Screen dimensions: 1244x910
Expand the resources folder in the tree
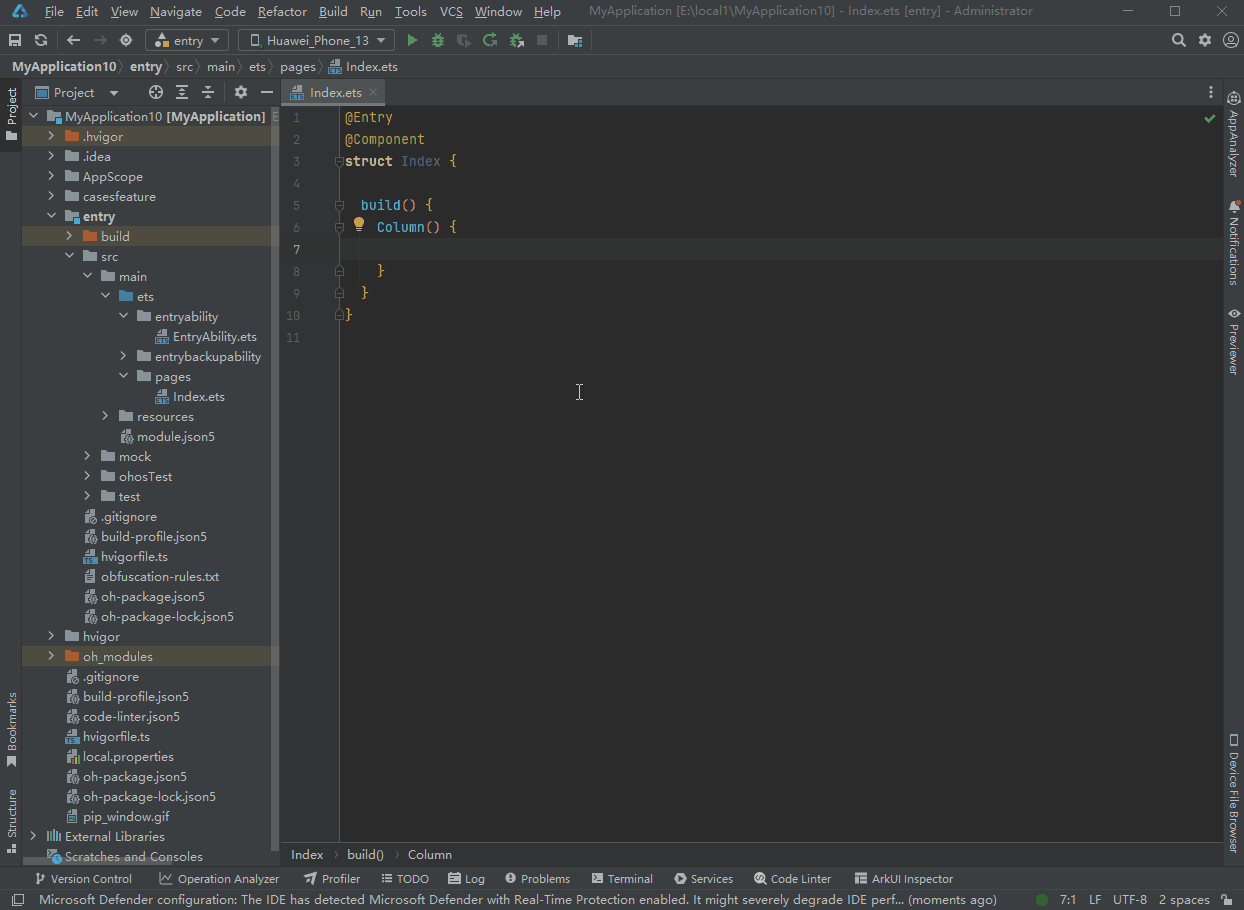point(106,417)
